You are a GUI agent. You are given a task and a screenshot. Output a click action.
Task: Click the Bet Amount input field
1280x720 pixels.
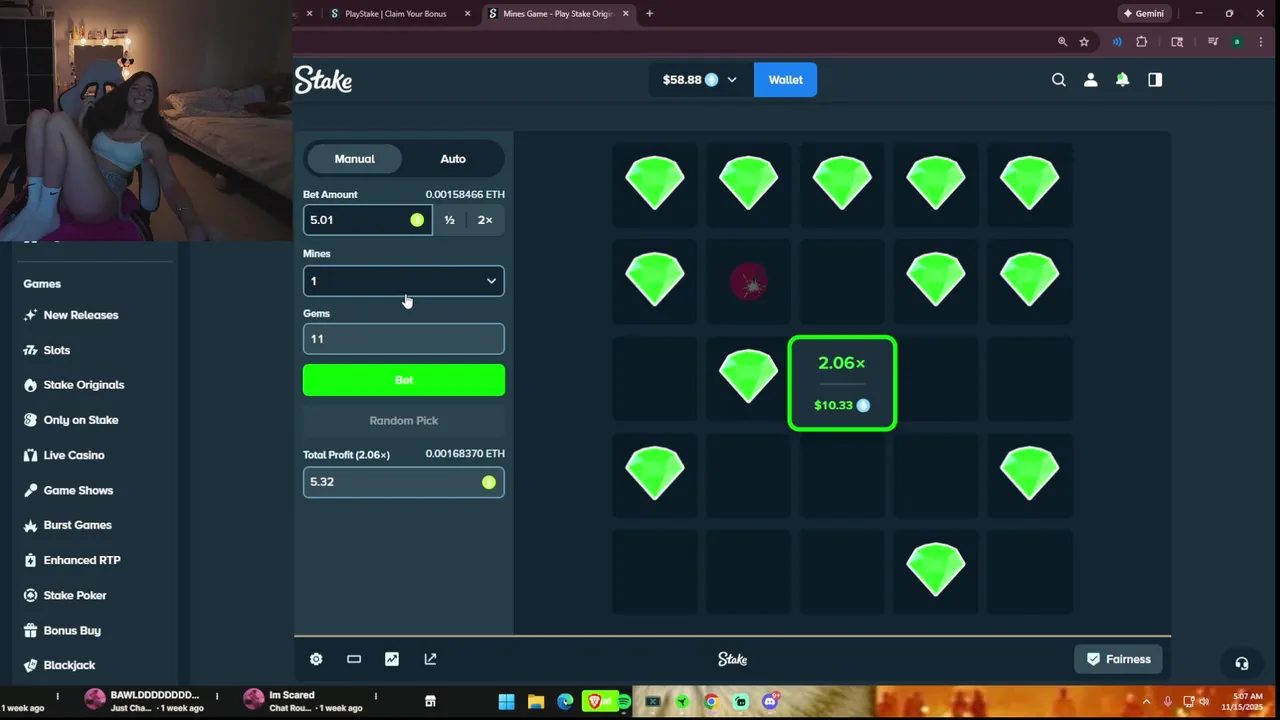coord(367,220)
